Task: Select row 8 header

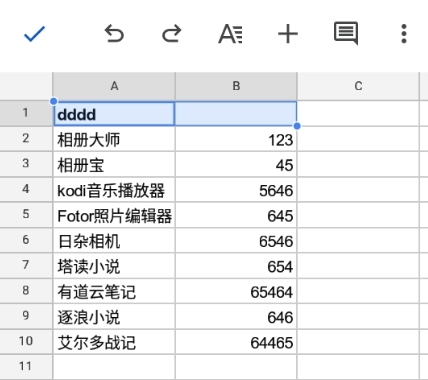Action: (x=26, y=291)
